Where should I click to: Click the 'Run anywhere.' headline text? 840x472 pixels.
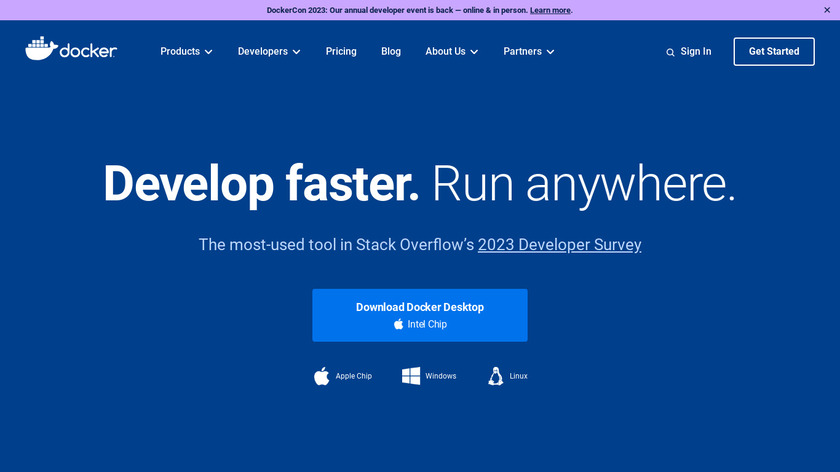tap(584, 184)
